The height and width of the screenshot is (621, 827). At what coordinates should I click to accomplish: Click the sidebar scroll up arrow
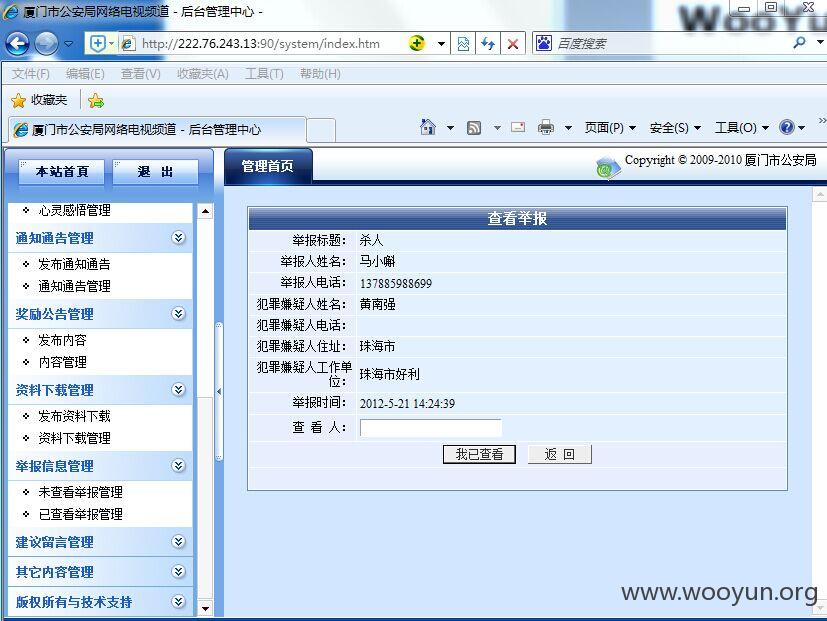(x=205, y=212)
